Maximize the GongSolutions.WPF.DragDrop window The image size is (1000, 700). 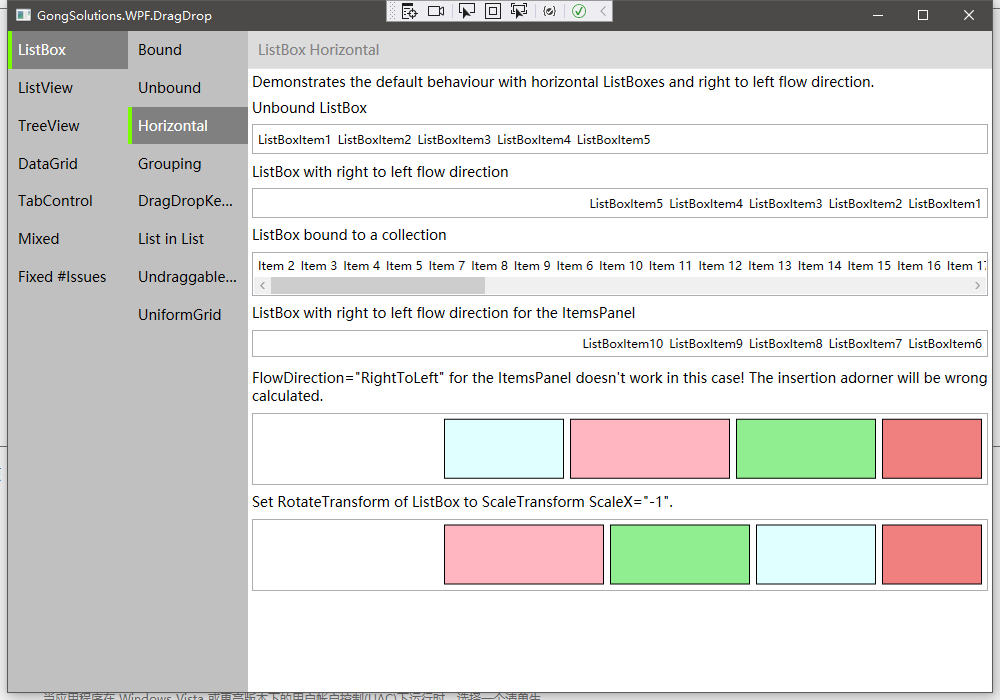[923, 15]
